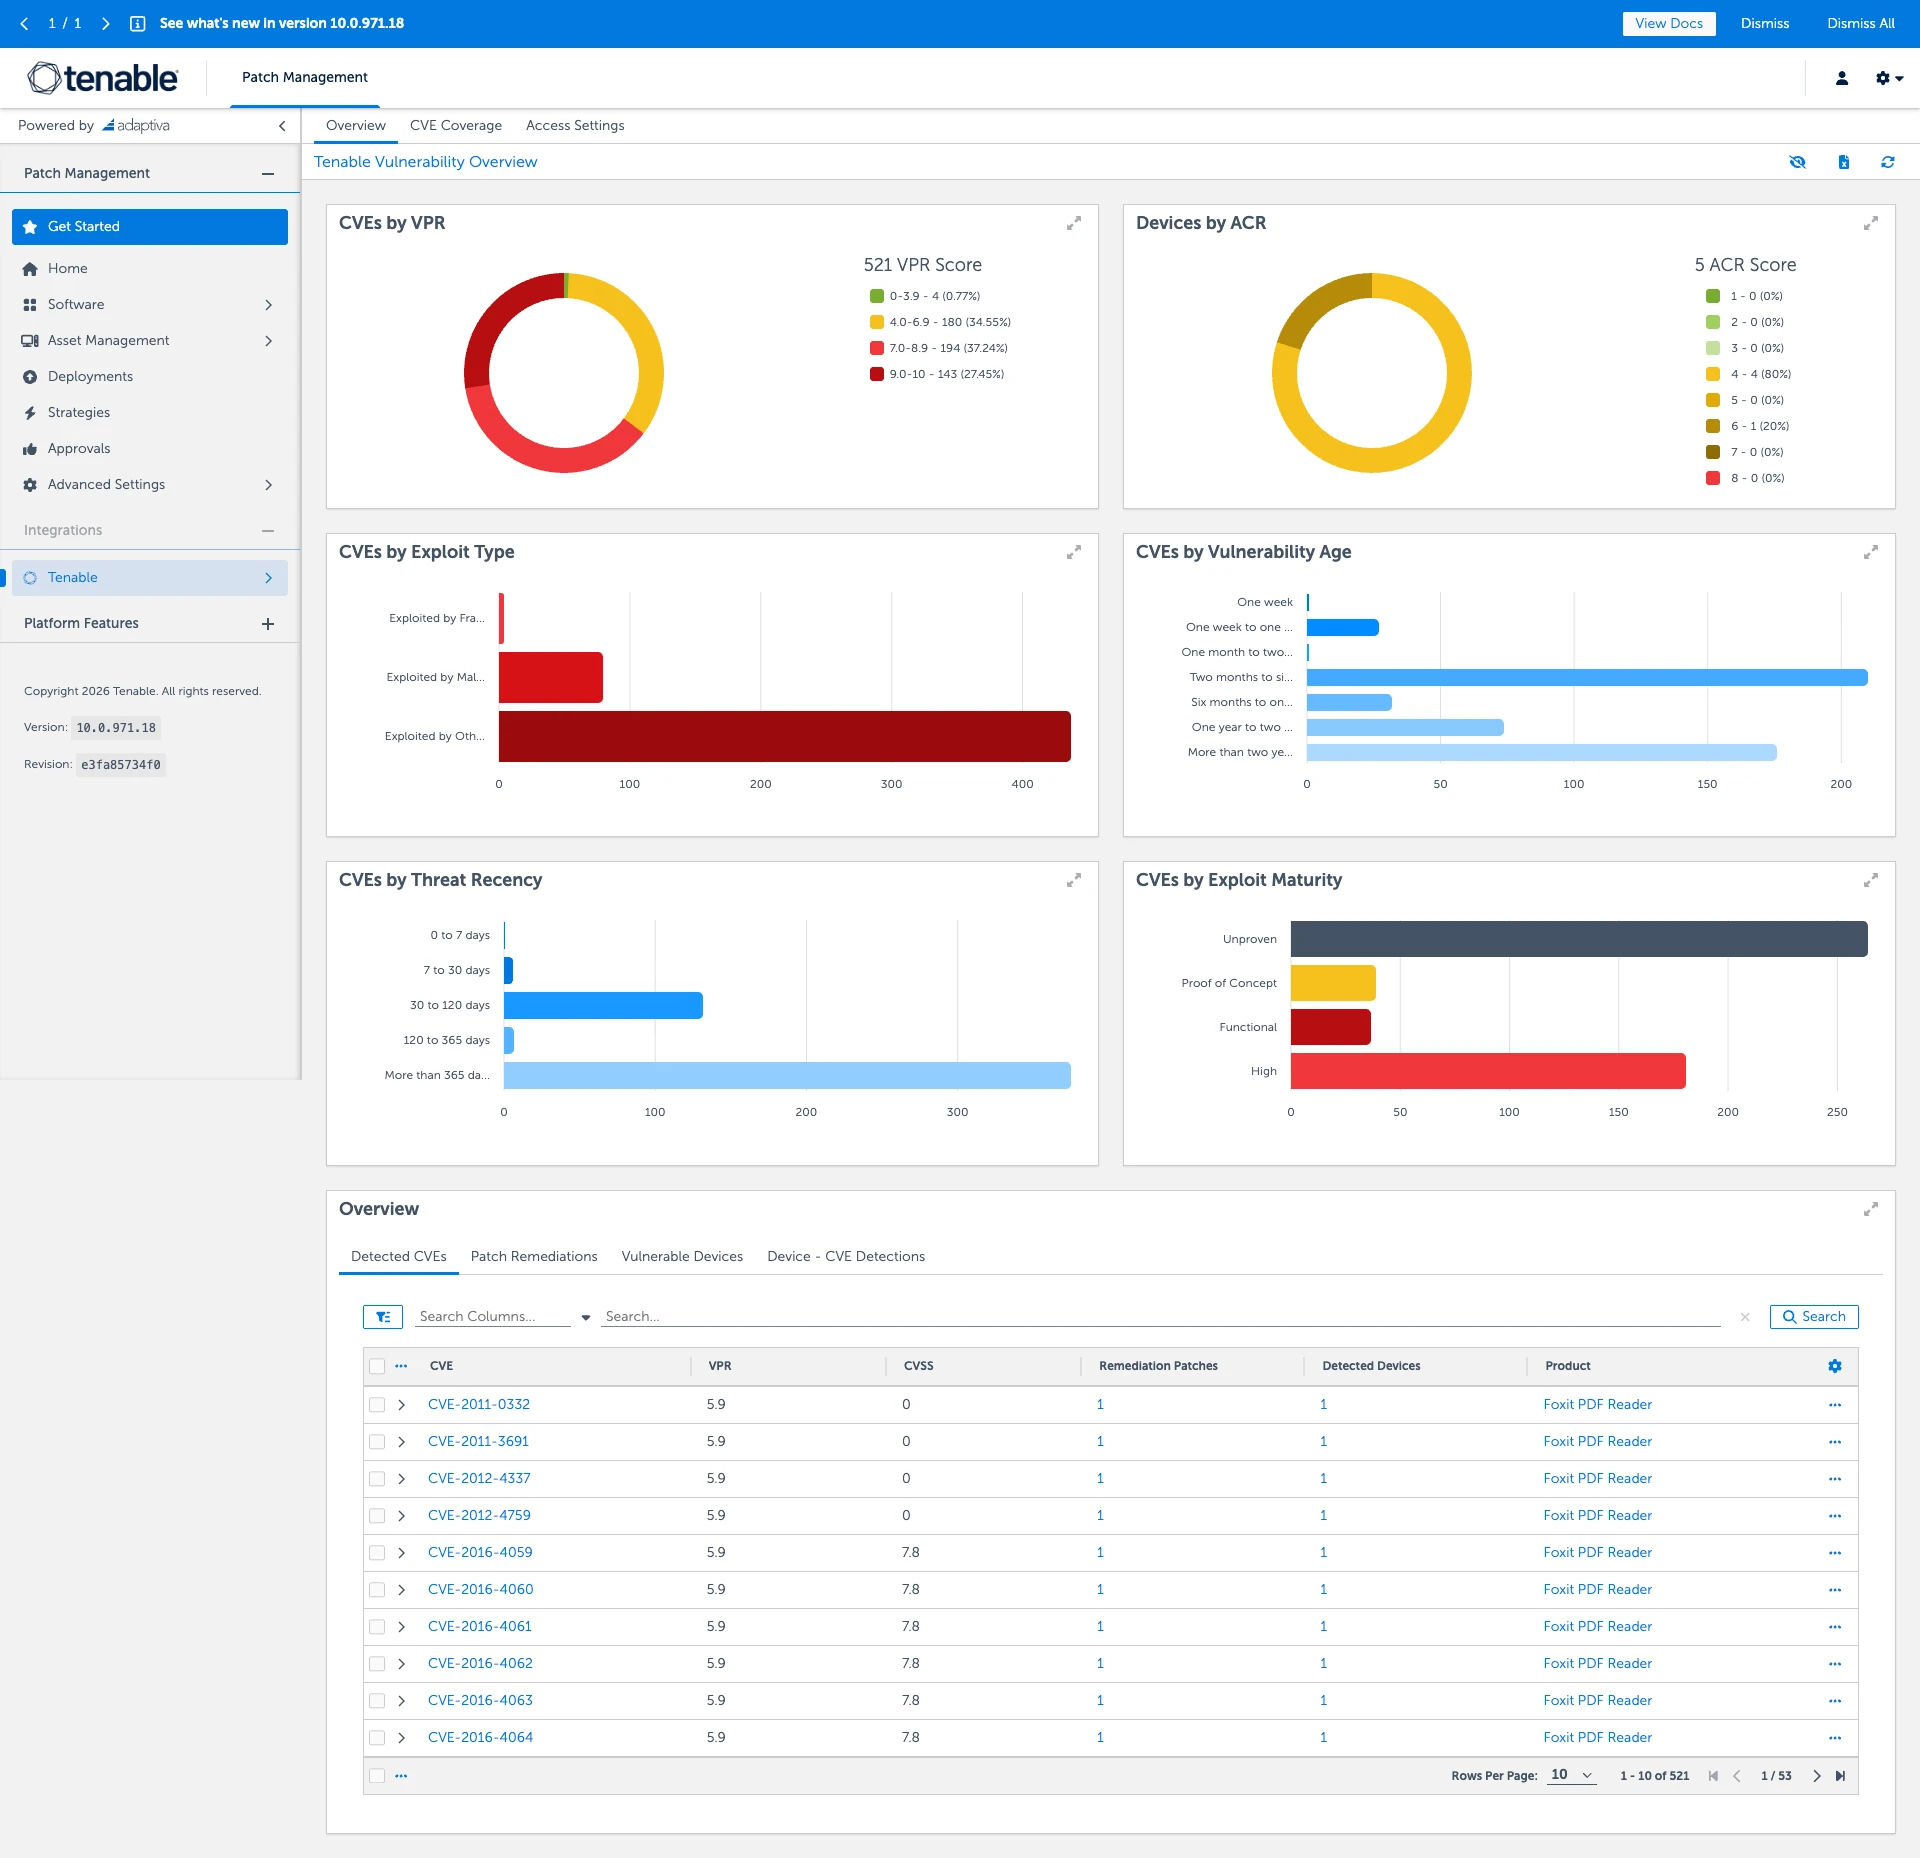Open Home in the sidebar

point(150,269)
